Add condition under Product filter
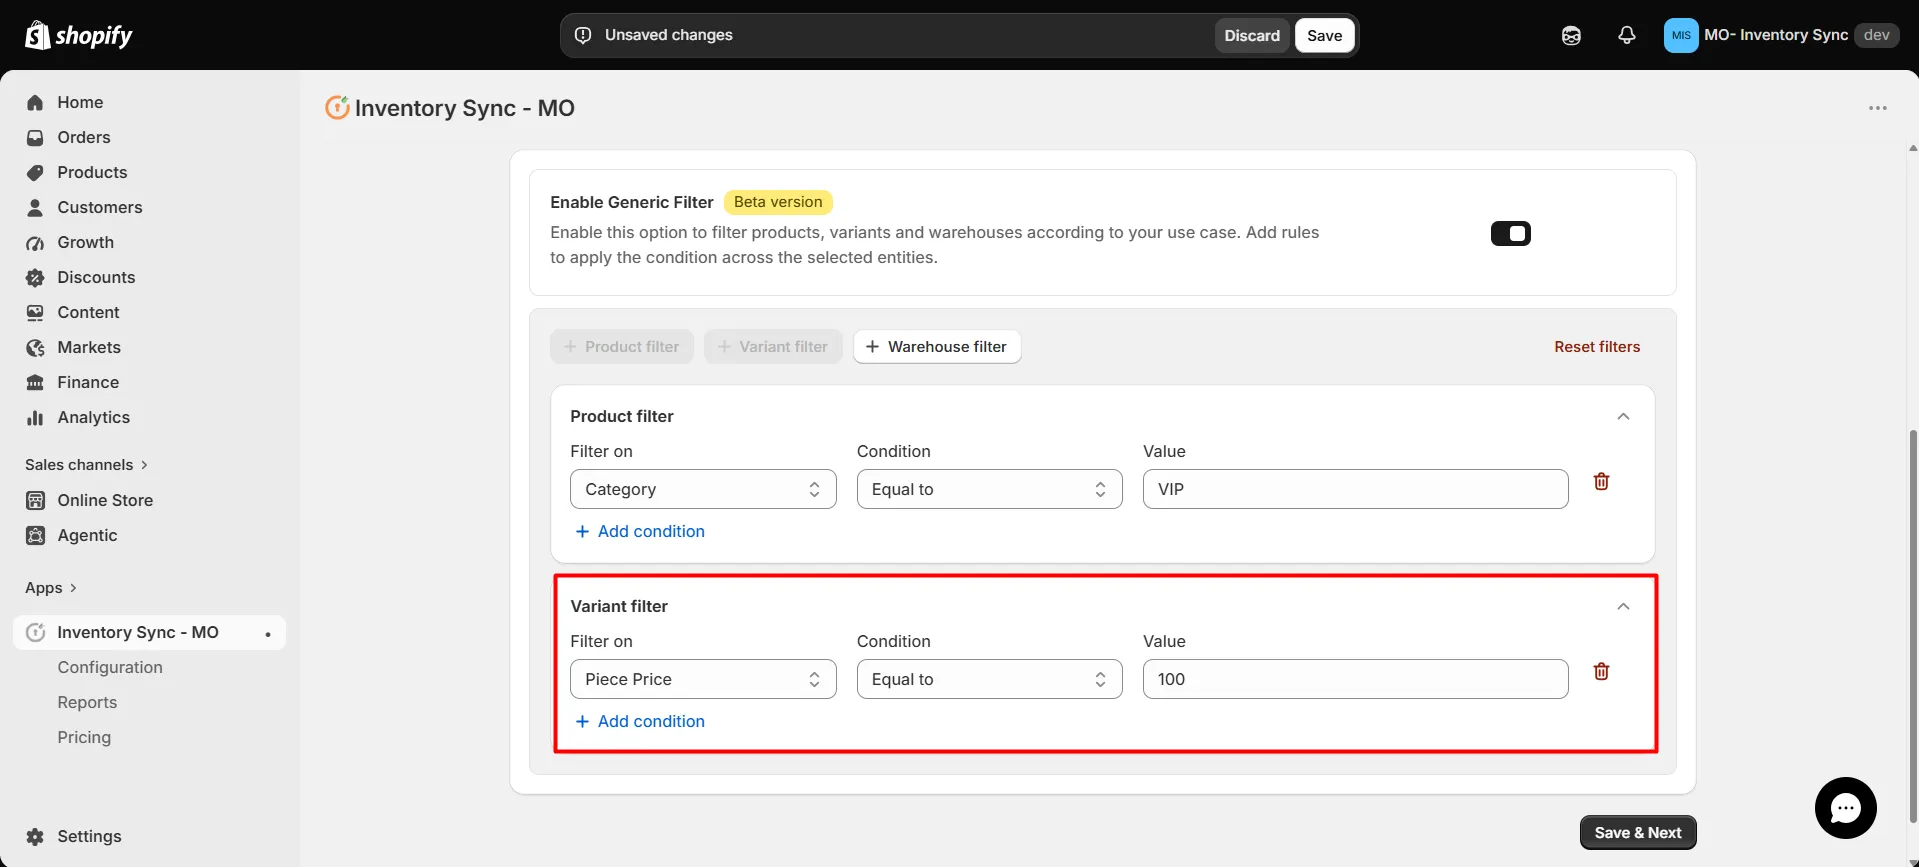Viewport: 1919px width, 867px height. pos(640,531)
